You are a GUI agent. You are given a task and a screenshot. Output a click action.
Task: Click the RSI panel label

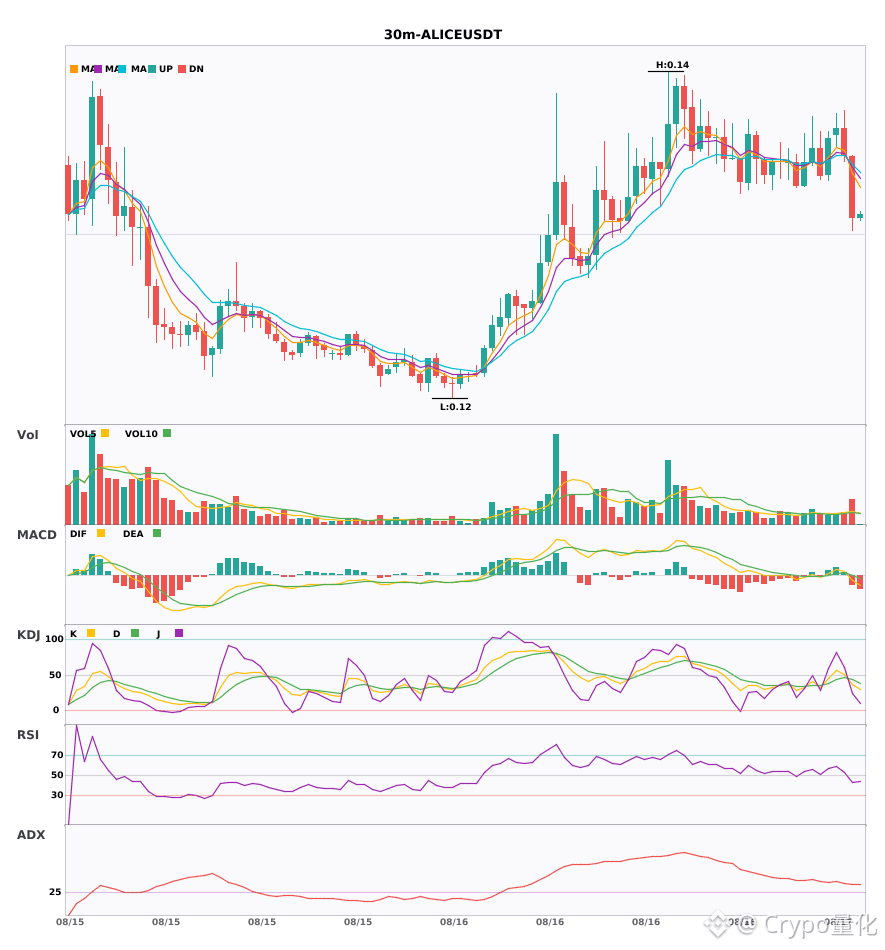tap(28, 735)
